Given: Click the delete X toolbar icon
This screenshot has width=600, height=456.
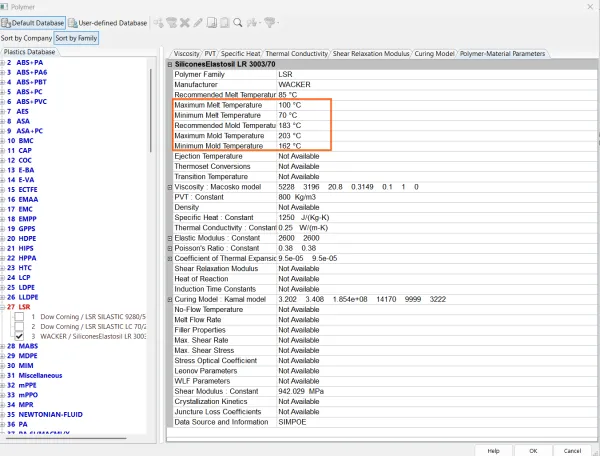Looking at the screenshot, I should pos(185,23).
